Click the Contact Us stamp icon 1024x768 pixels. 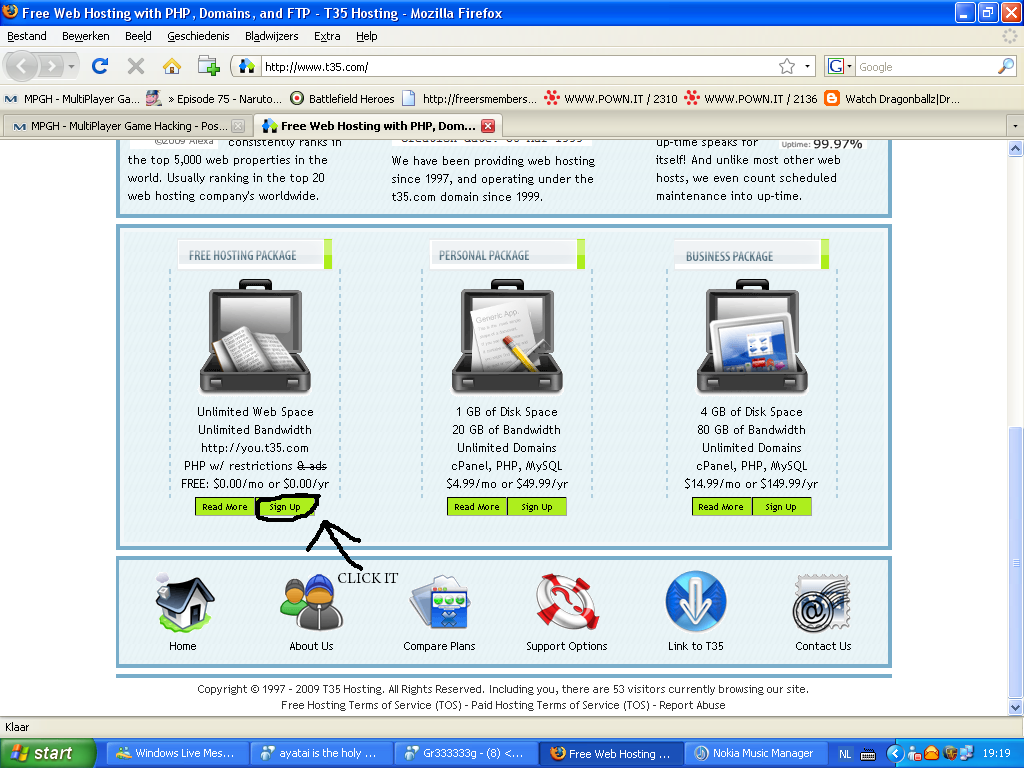[822, 602]
